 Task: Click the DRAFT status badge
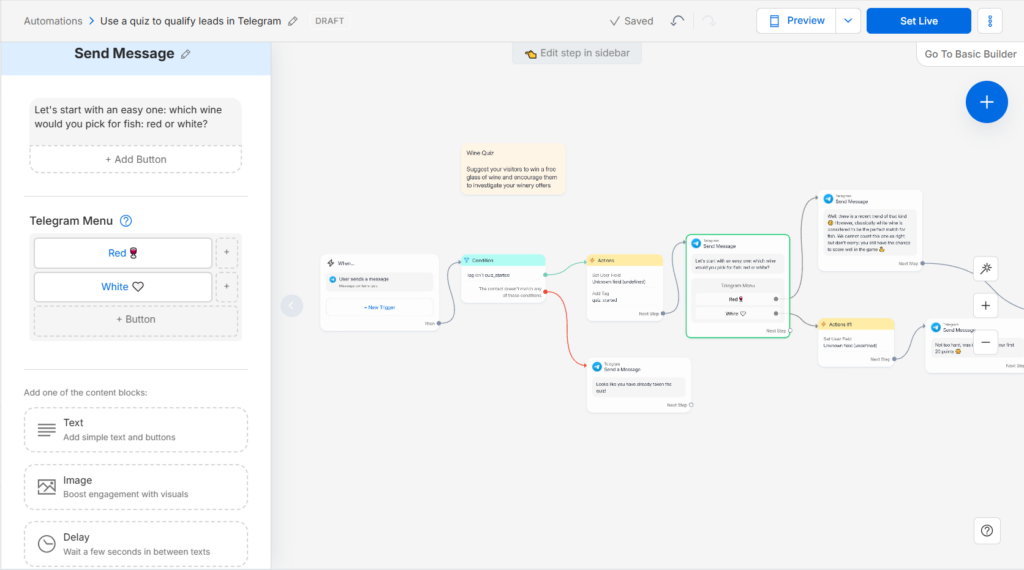tap(329, 21)
